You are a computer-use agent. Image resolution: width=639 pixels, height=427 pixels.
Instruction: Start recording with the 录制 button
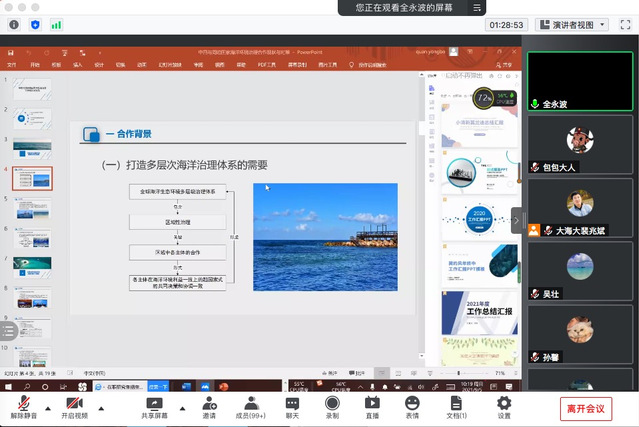332,405
